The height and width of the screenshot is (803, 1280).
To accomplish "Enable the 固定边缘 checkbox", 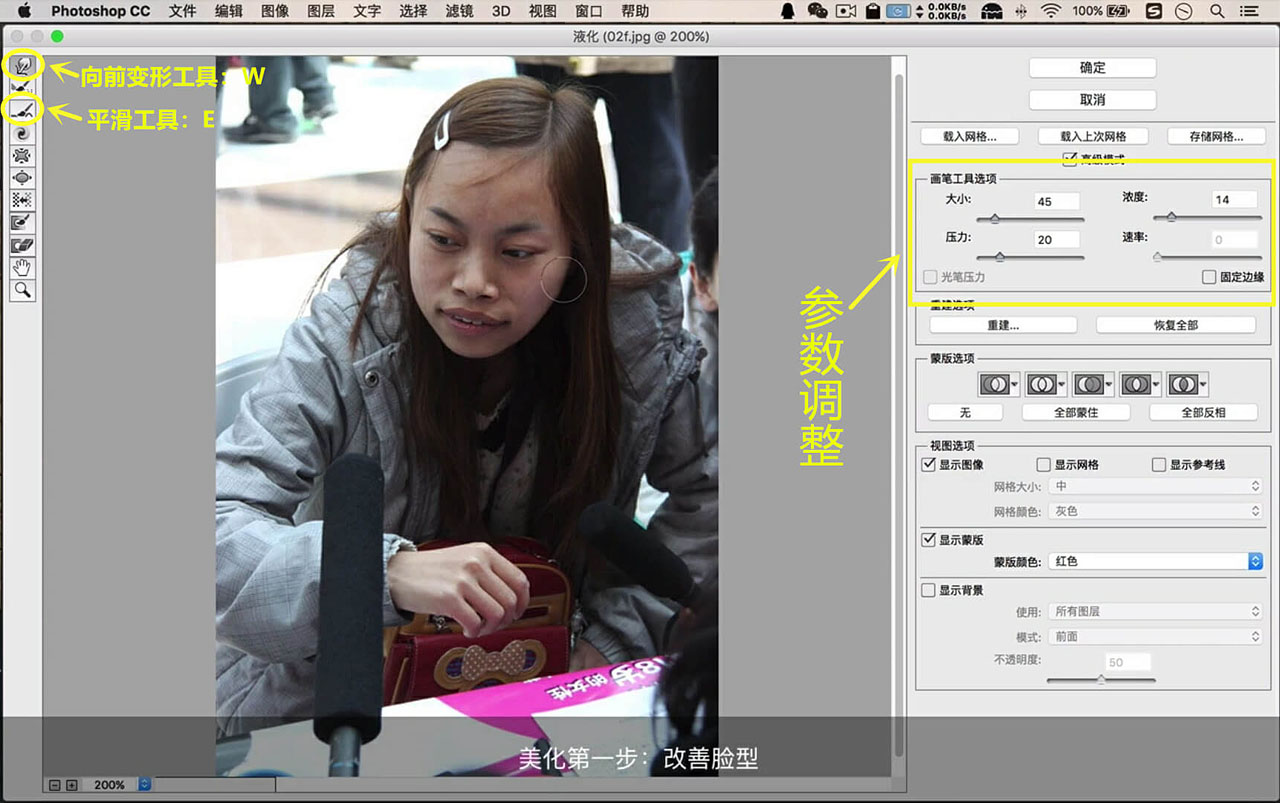I will pyautogui.click(x=1209, y=277).
